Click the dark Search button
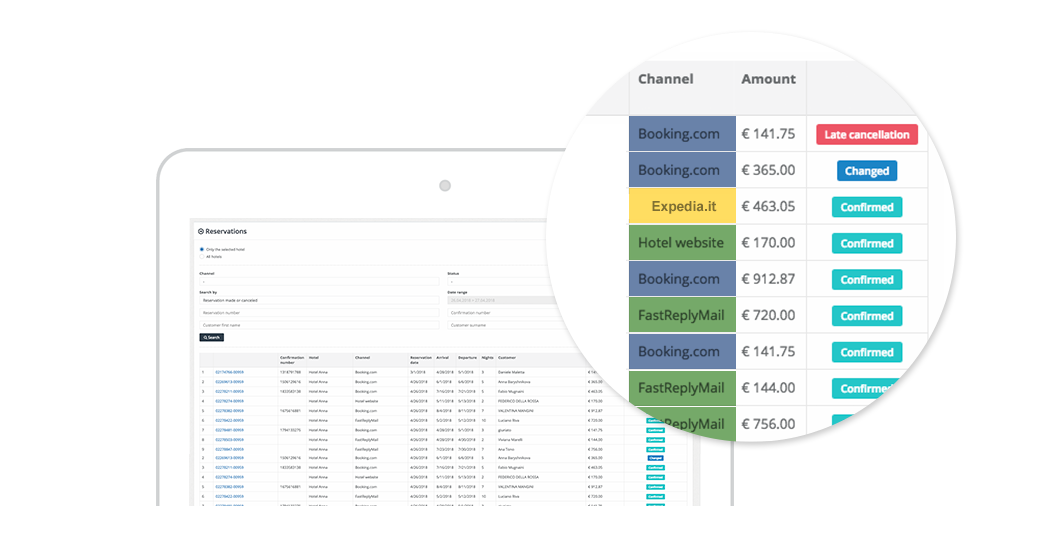1047x542 pixels. [212, 338]
